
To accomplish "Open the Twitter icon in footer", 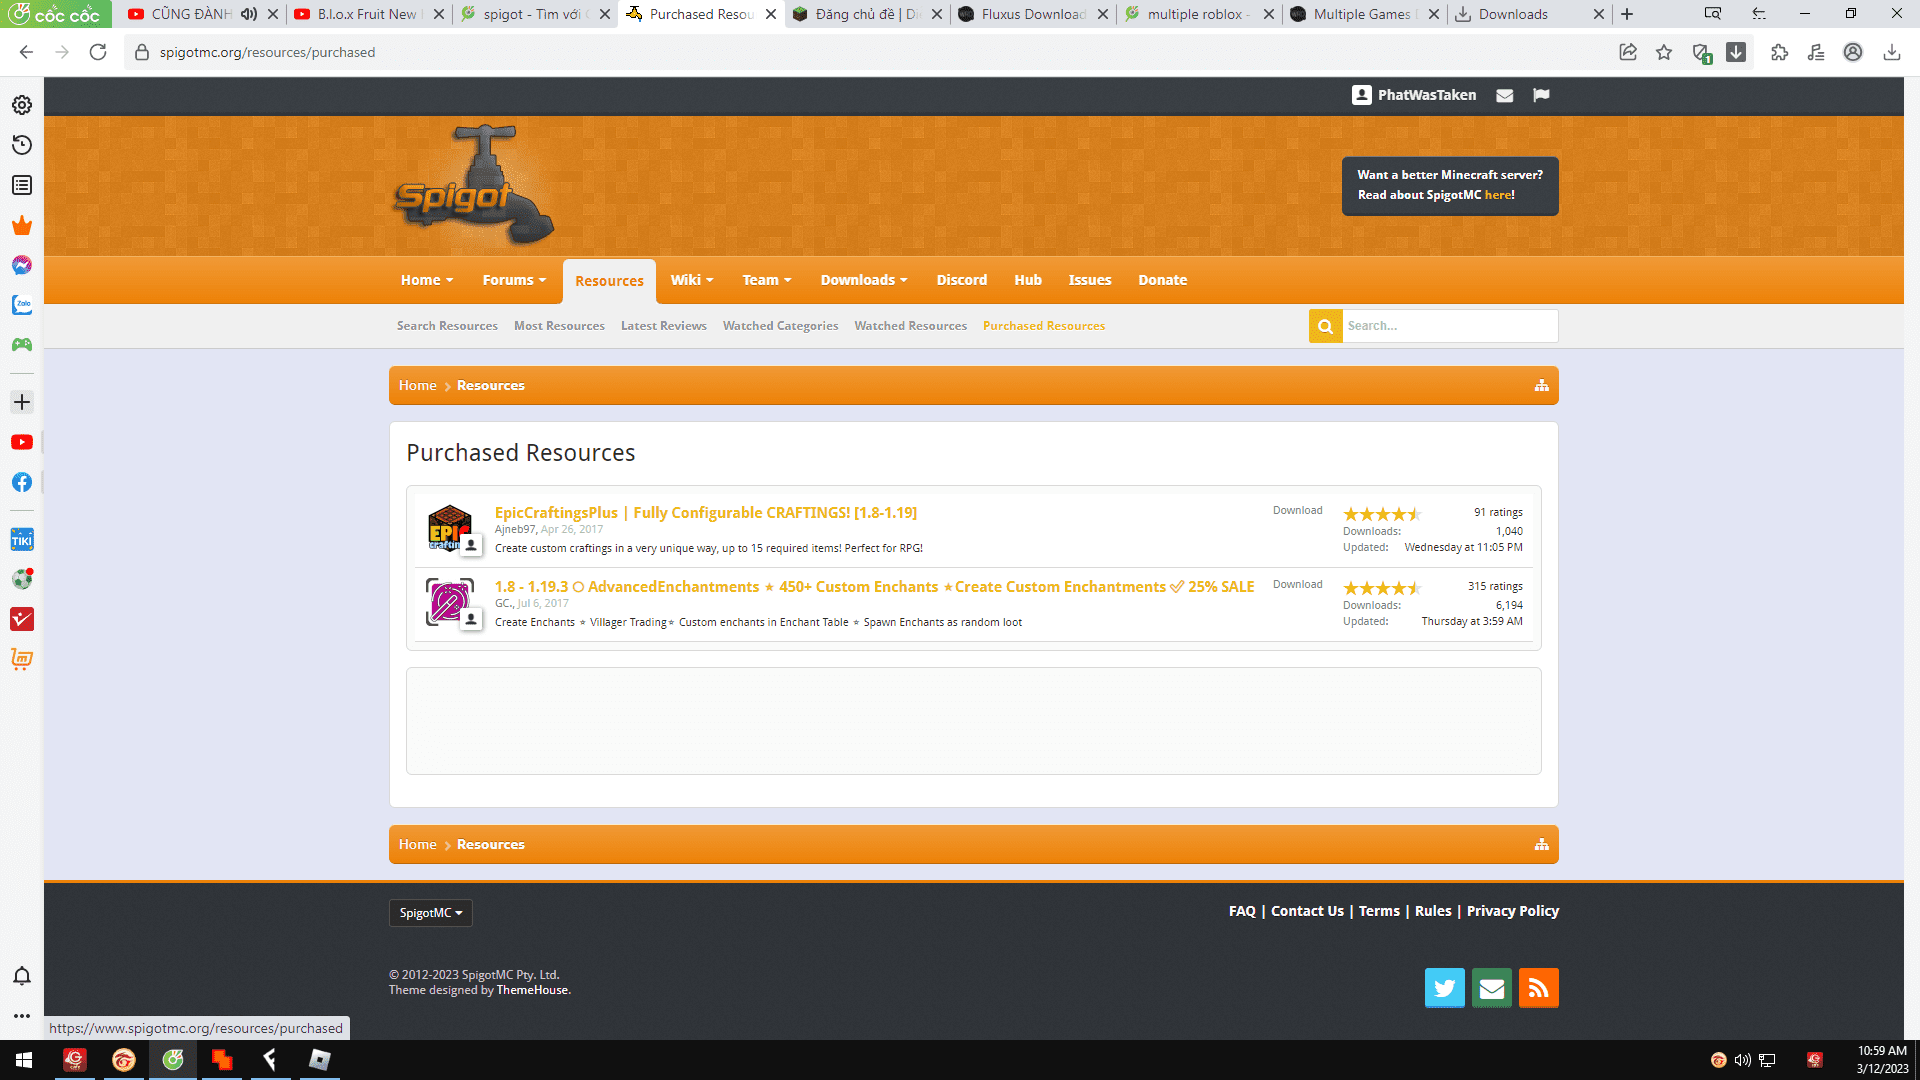I will [x=1444, y=988].
